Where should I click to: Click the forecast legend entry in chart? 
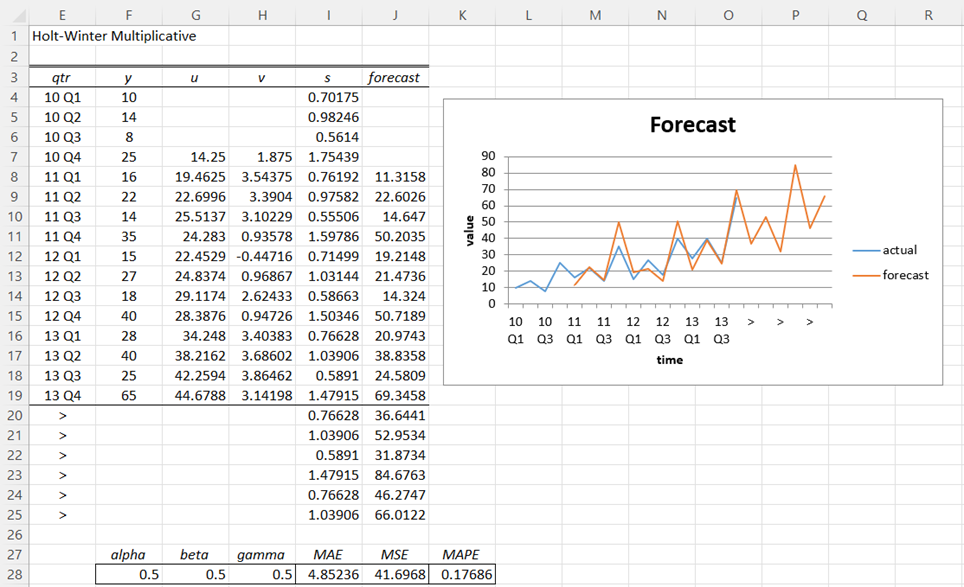coord(891,275)
